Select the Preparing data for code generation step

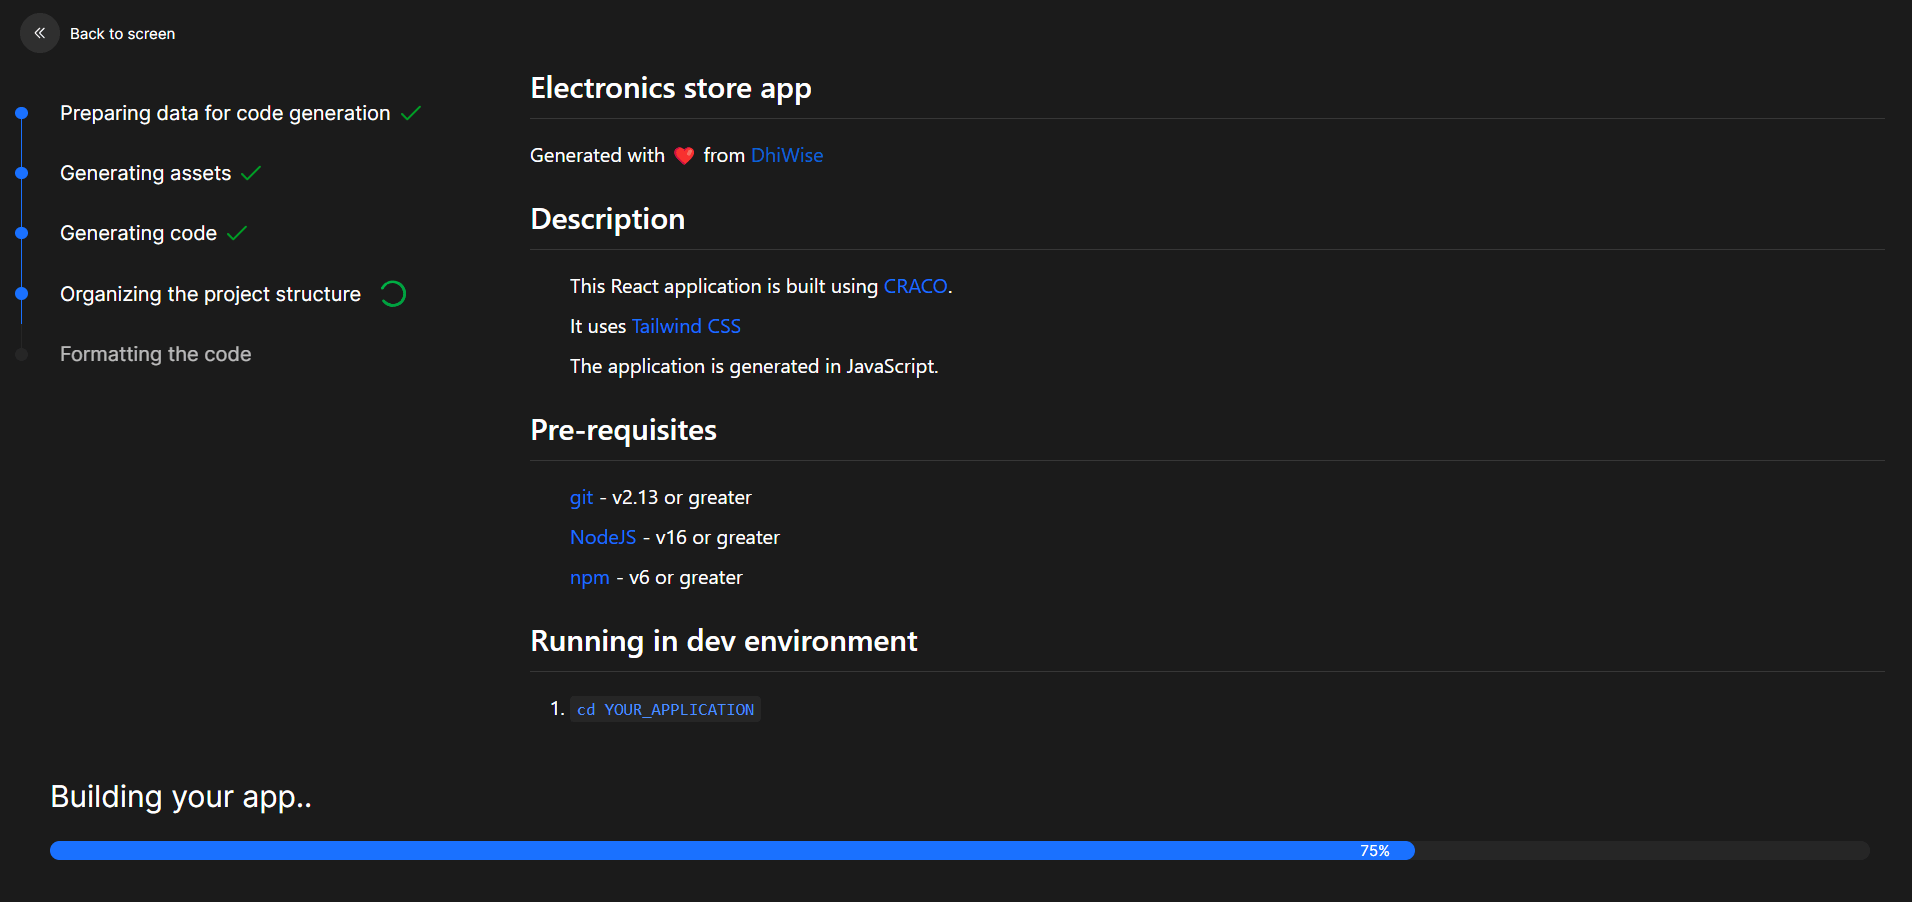[x=225, y=113]
